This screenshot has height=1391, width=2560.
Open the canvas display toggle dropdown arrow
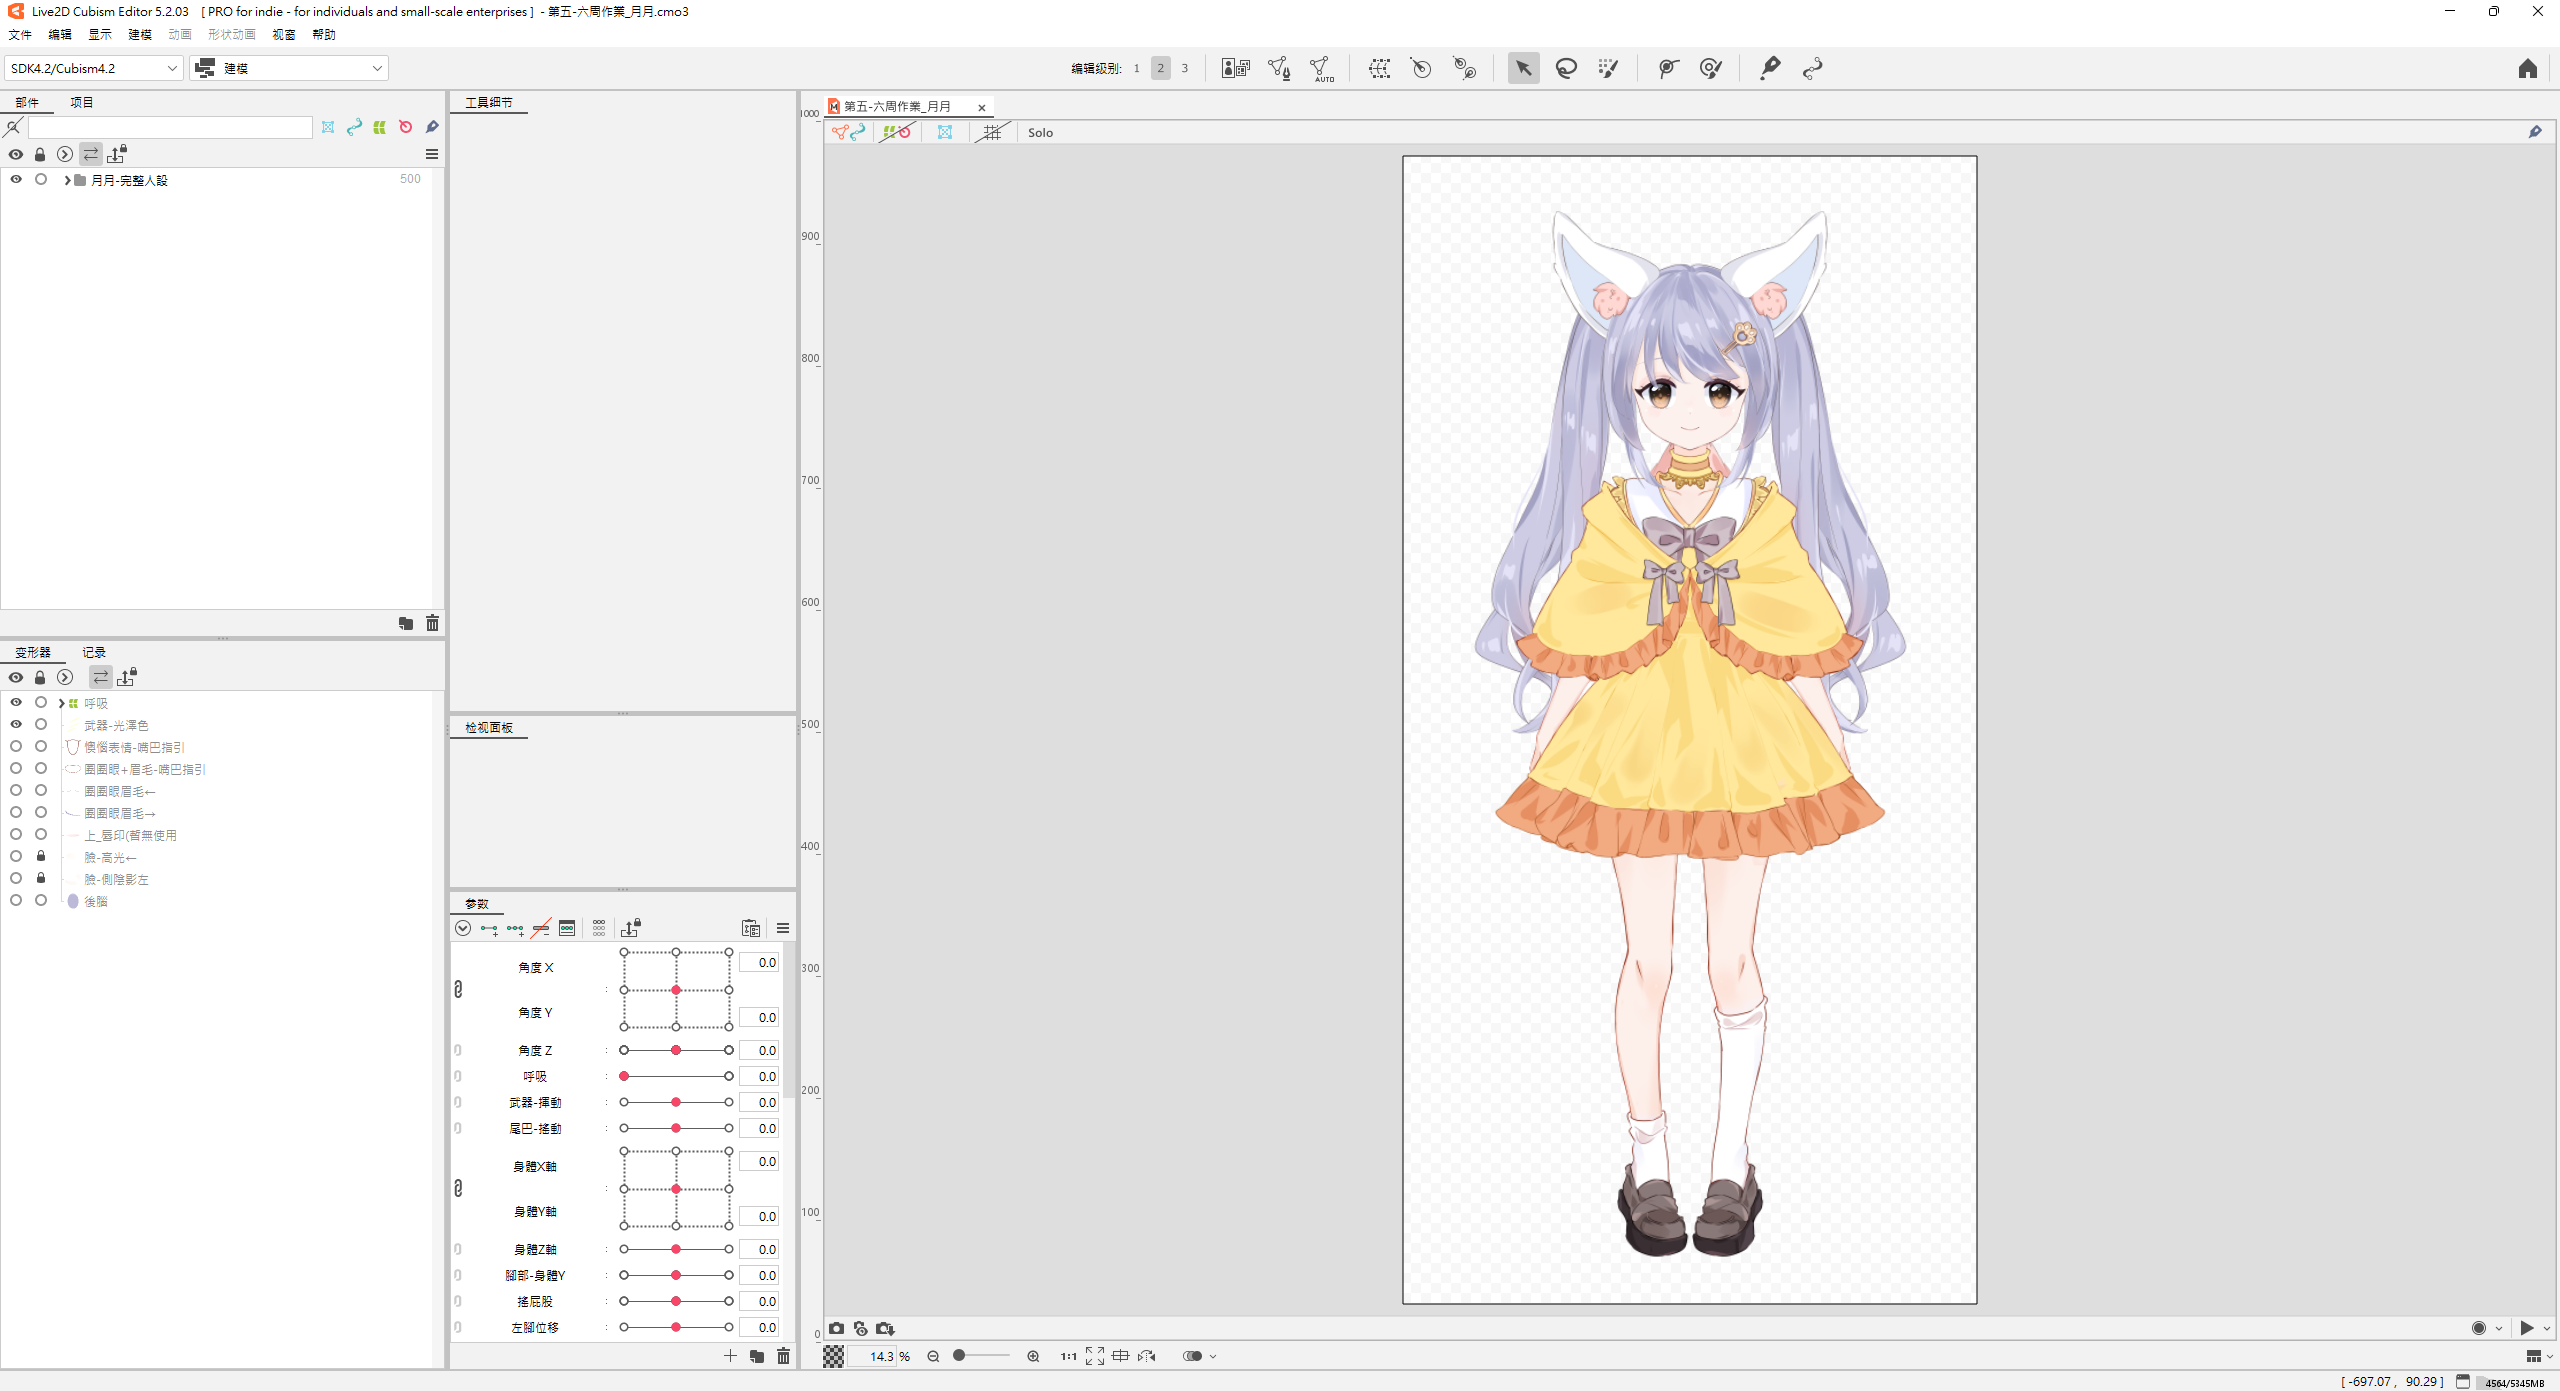(x=1213, y=1356)
